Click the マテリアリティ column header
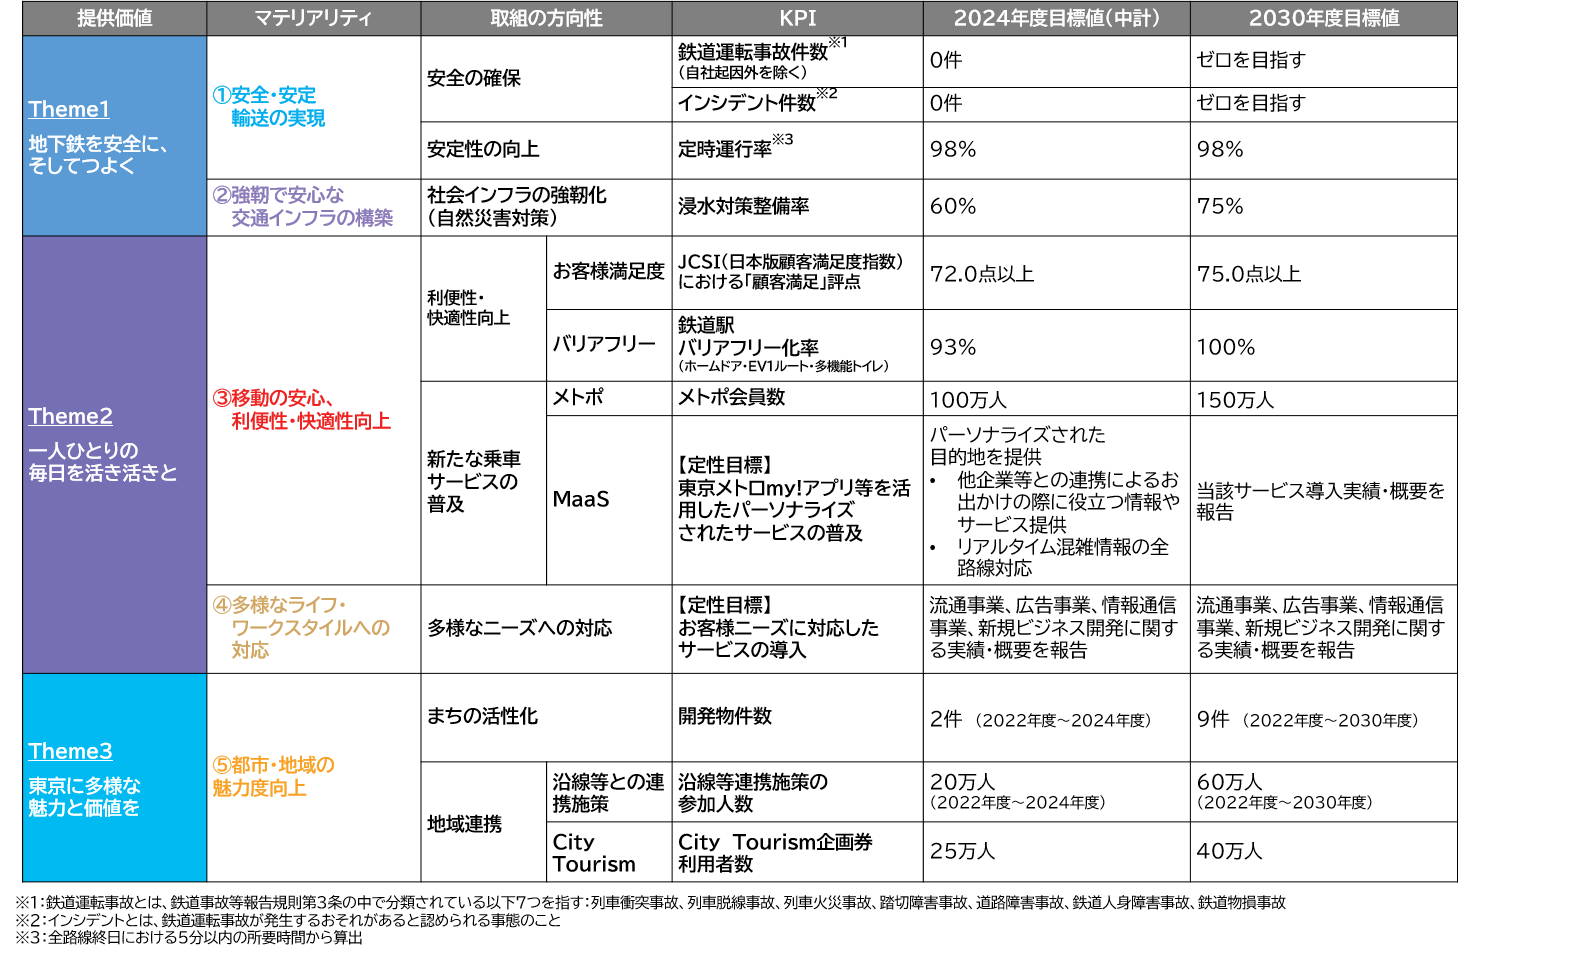Screen dimensions: 1595x954 pos(313,18)
